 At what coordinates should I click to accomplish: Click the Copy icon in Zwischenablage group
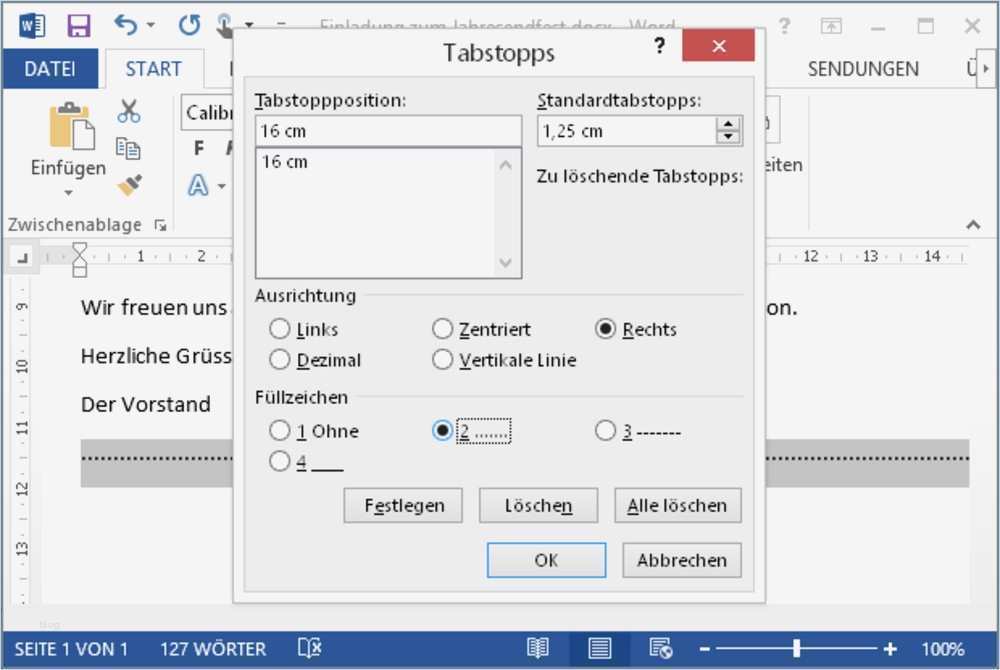[x=129, y=148]
